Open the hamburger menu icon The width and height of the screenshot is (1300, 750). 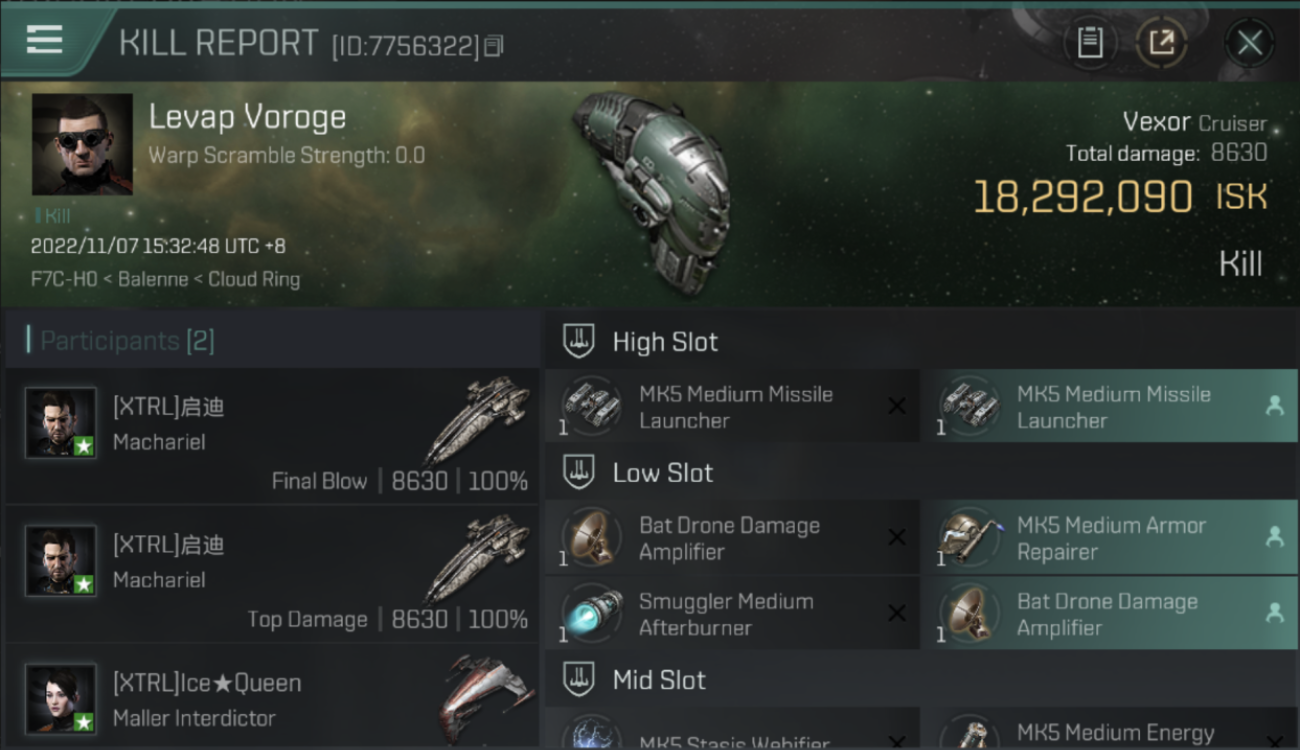click(45, 40)
